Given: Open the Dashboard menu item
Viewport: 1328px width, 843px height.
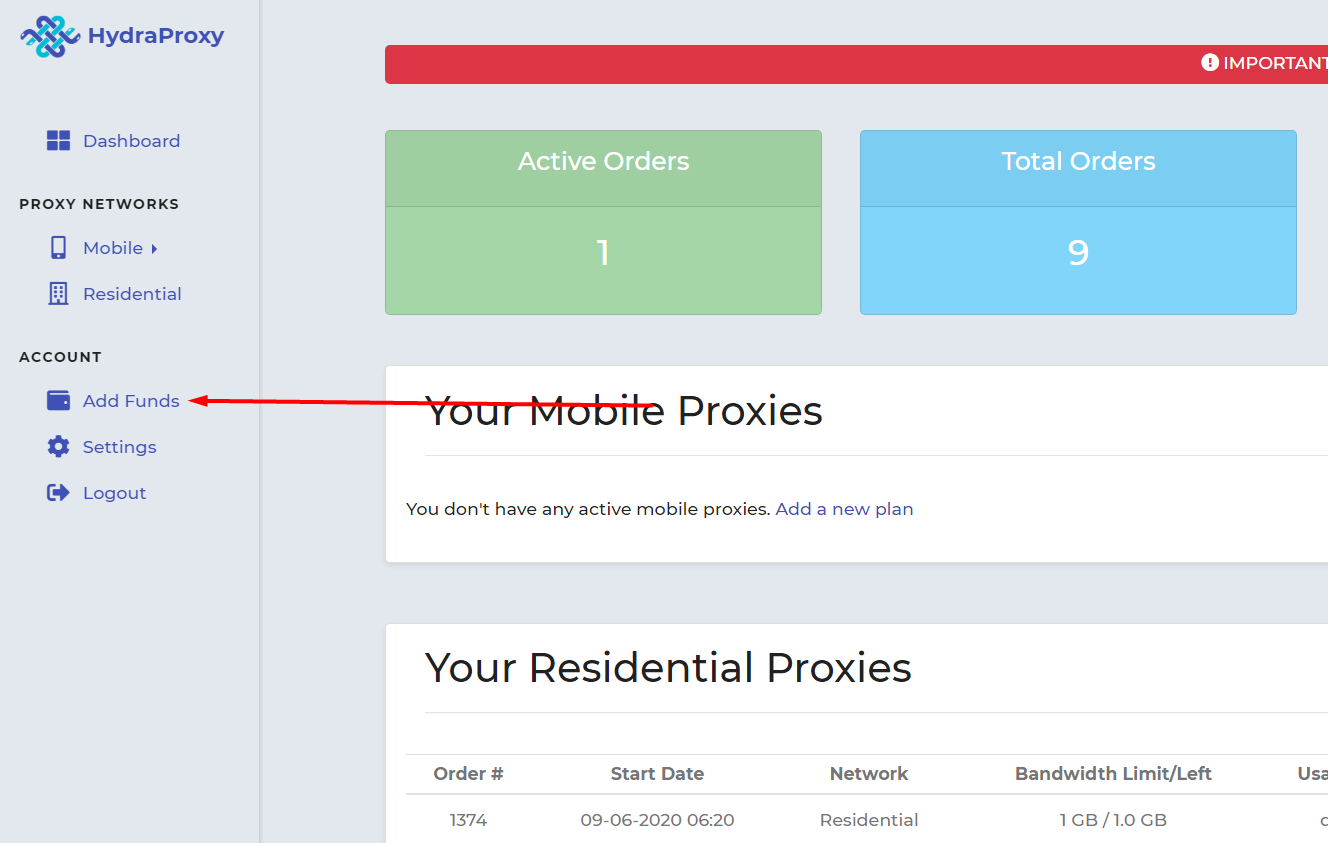Looking at the screenshot, I should 131,141.
